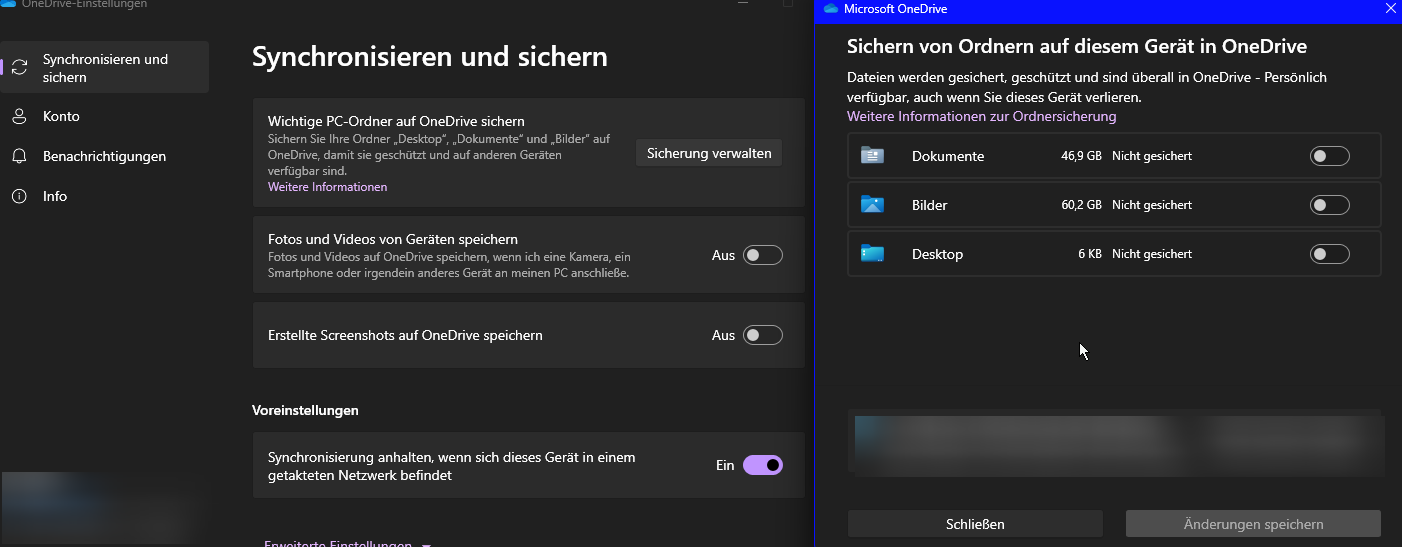Image resolution: width=1402 pixels, height=547 pixels.
Task: Enable backup for Bilder folder
Action: coord(1329,205)
